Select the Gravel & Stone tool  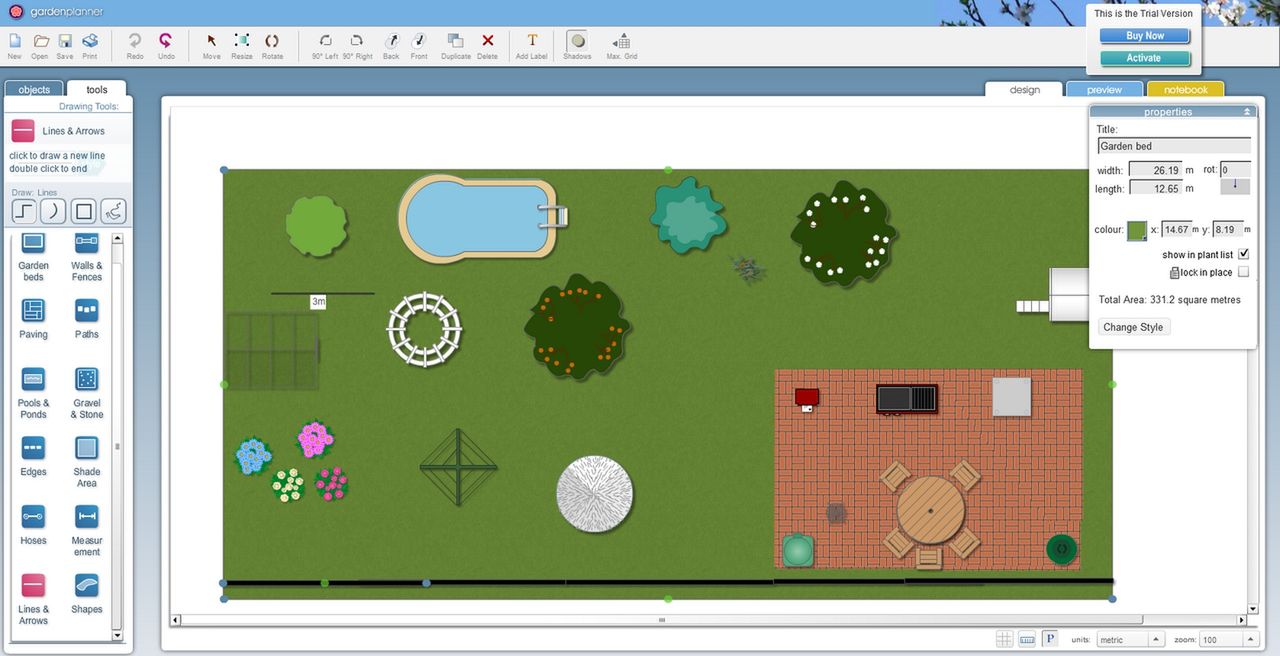pos(87,394)
